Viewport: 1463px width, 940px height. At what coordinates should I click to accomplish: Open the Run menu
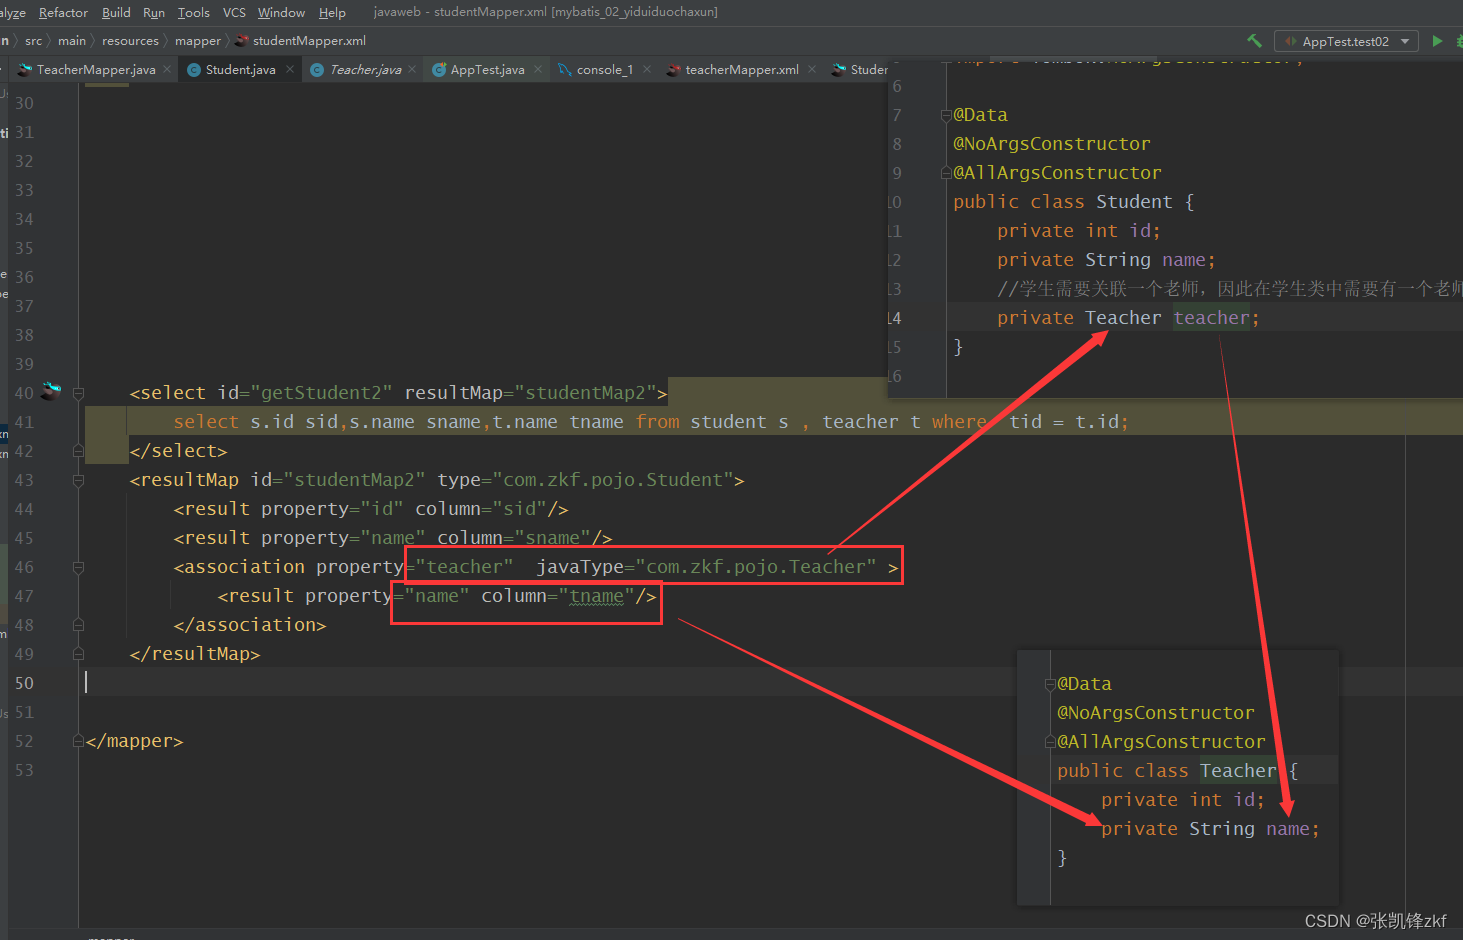click(154, 12)
